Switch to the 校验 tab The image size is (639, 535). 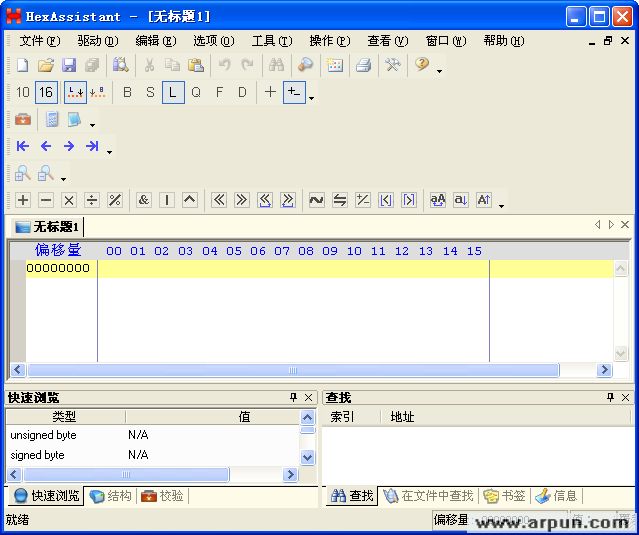pos(162,496)
